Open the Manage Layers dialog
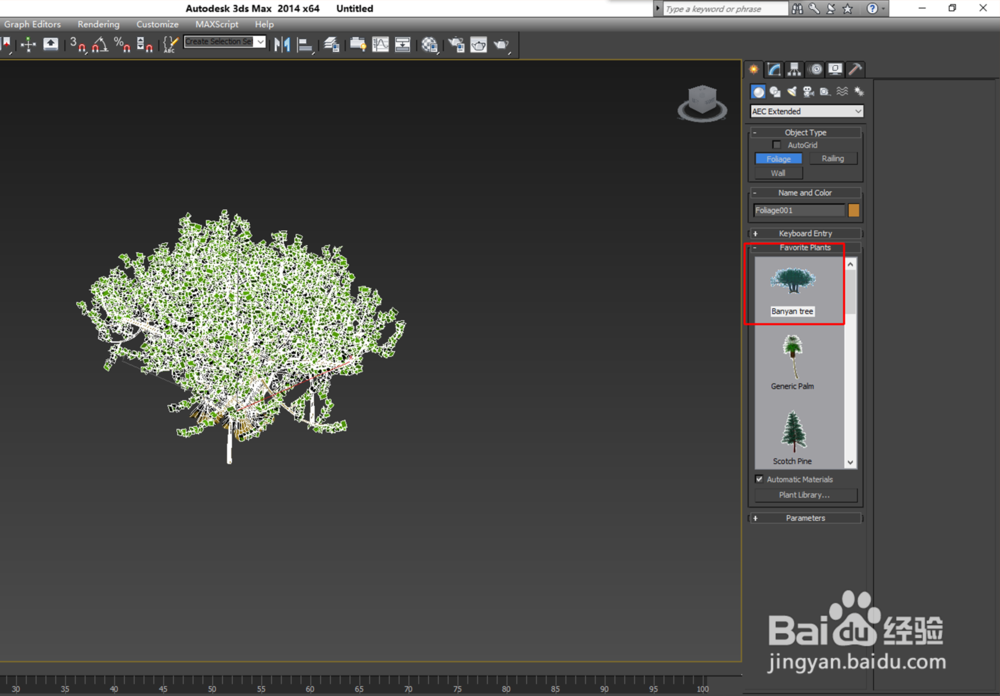1000x696 pixels. coord(331,44)
